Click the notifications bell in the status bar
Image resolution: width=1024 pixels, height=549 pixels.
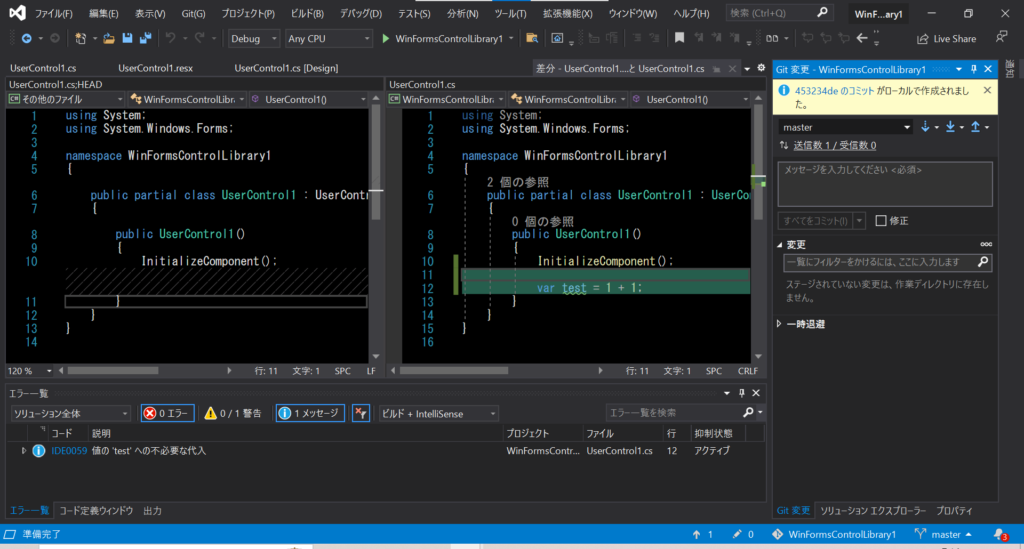click(x=999, y=534)
